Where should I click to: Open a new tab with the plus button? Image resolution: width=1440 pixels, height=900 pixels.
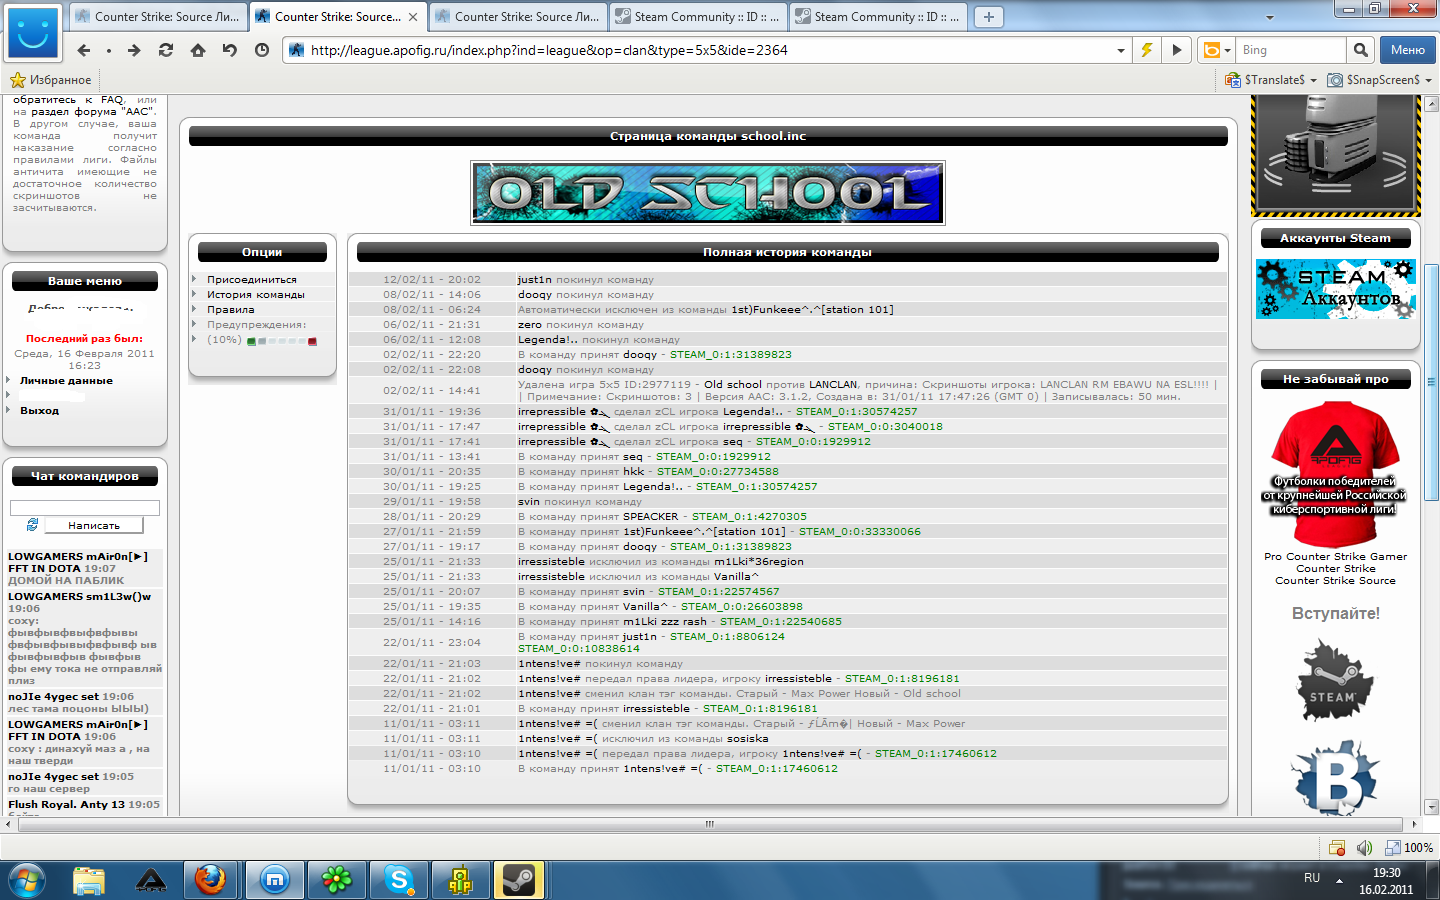pos(988,16)
